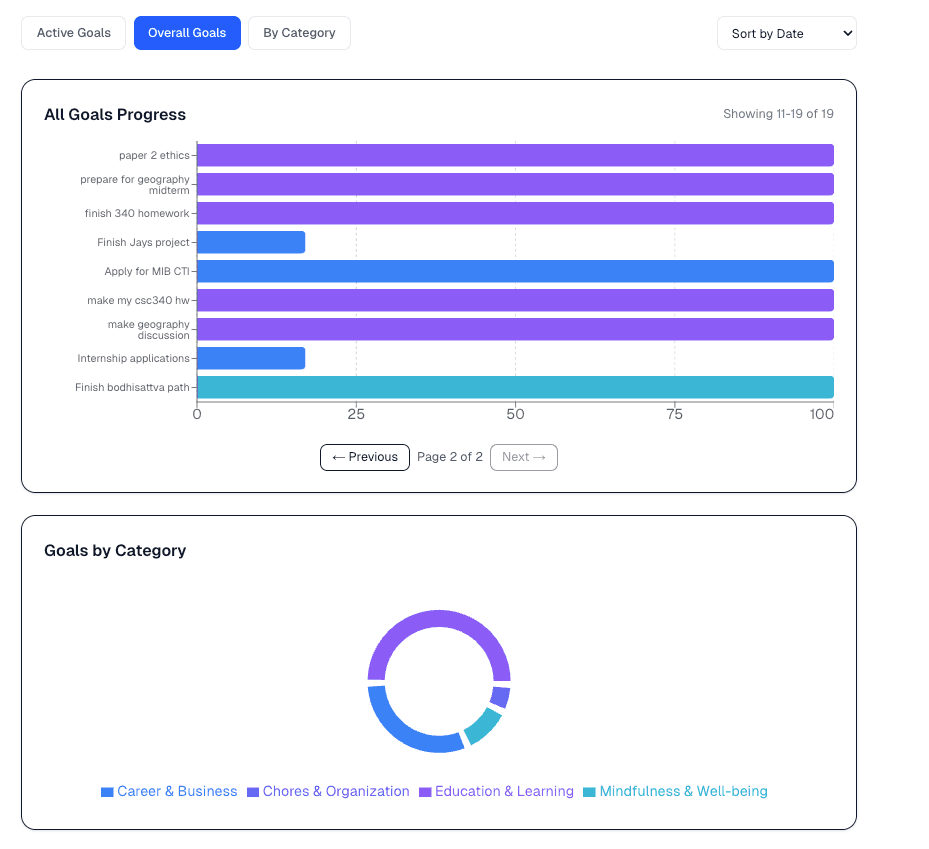Select the Overall Goals tab

point(187,33)
